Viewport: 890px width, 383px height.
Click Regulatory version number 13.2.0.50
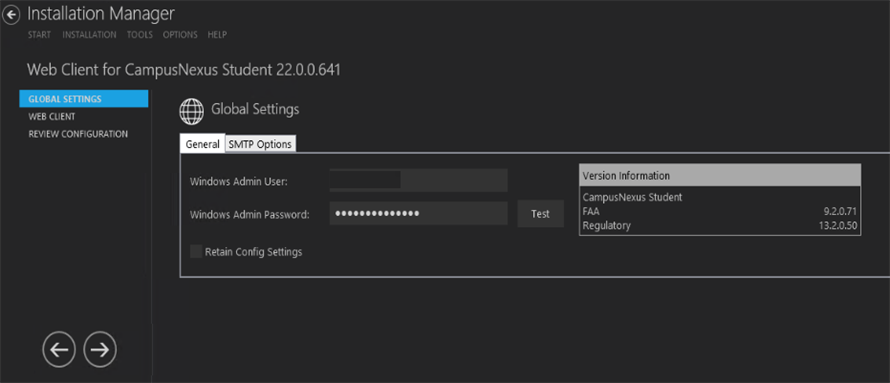(x=838, y=226)
